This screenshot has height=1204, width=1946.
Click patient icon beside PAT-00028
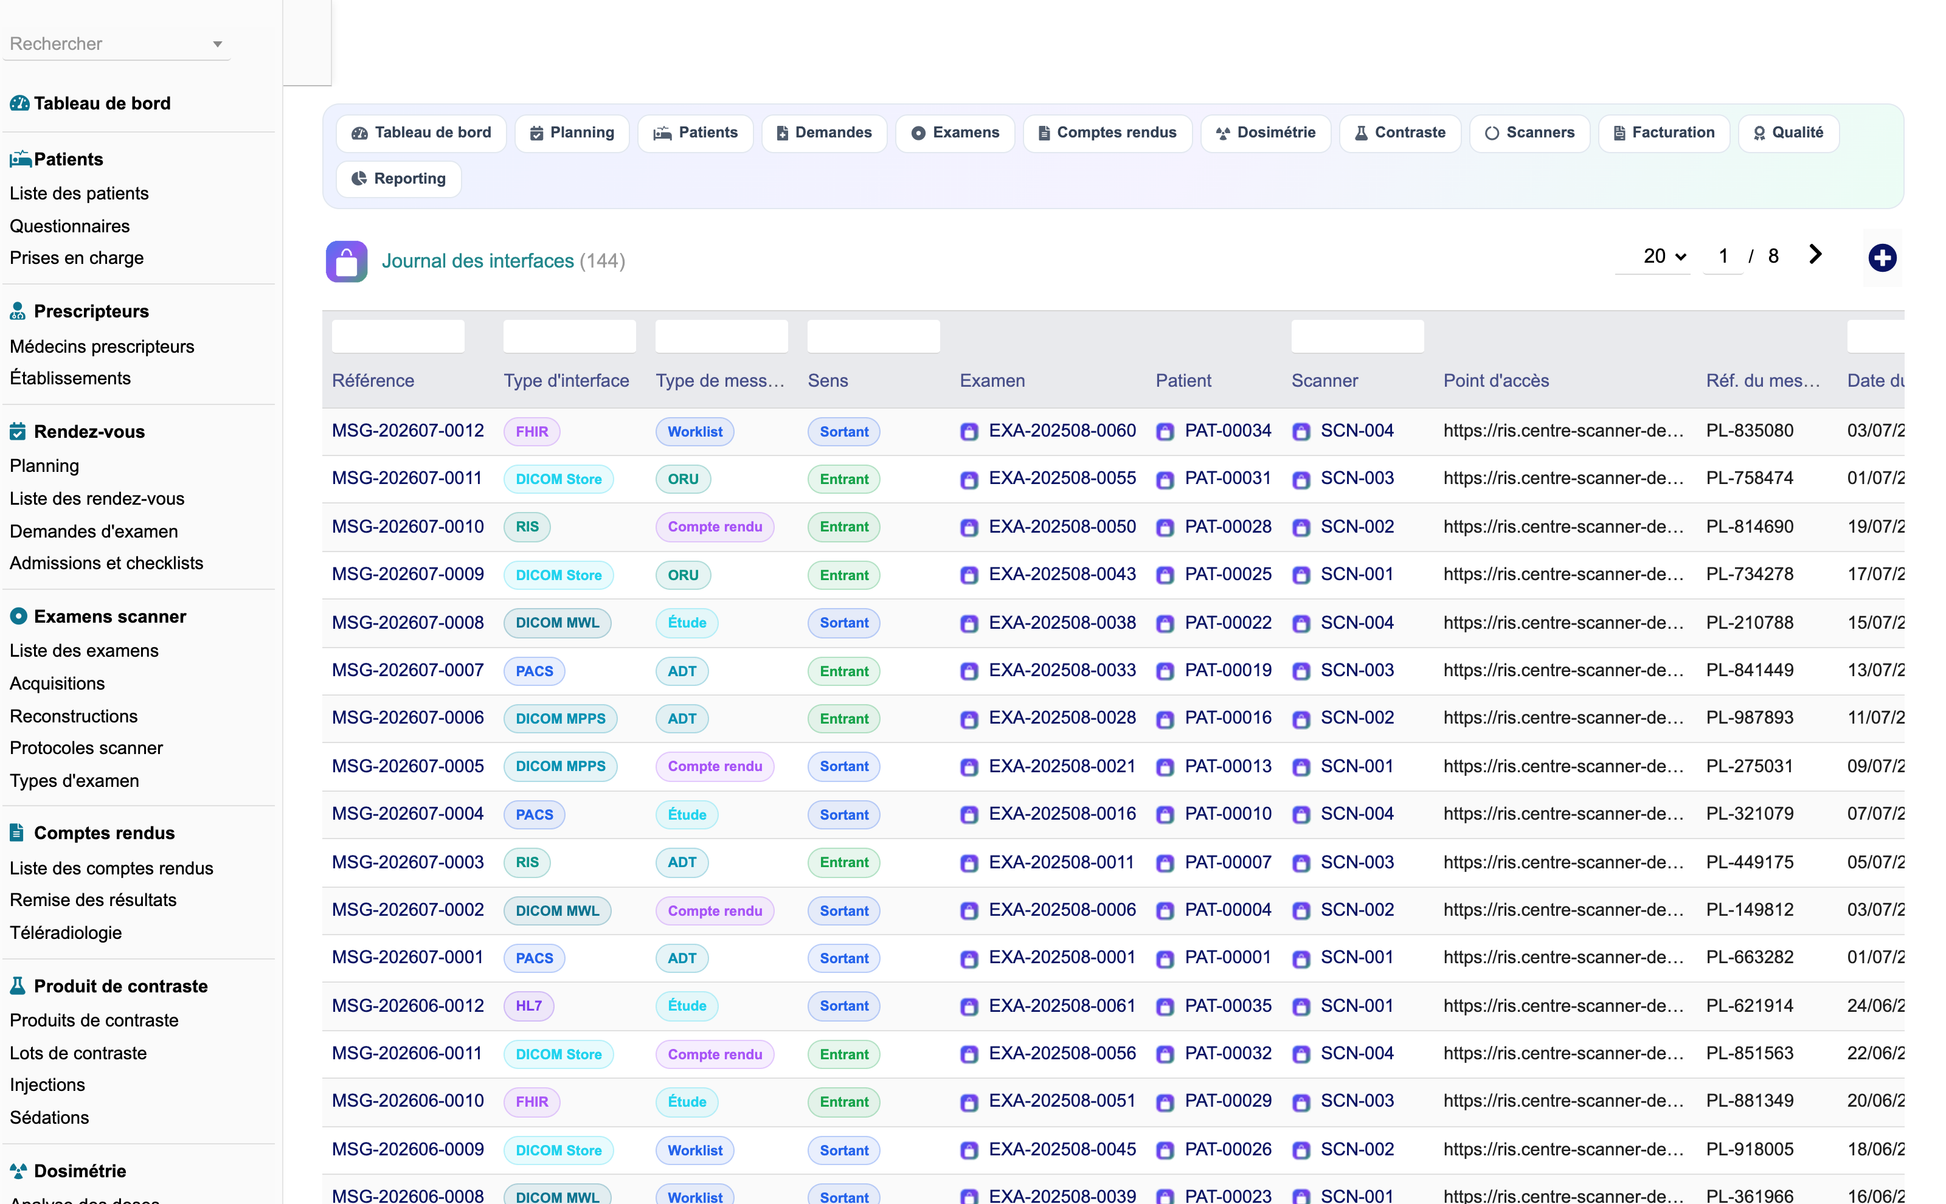pos(1165,528)
